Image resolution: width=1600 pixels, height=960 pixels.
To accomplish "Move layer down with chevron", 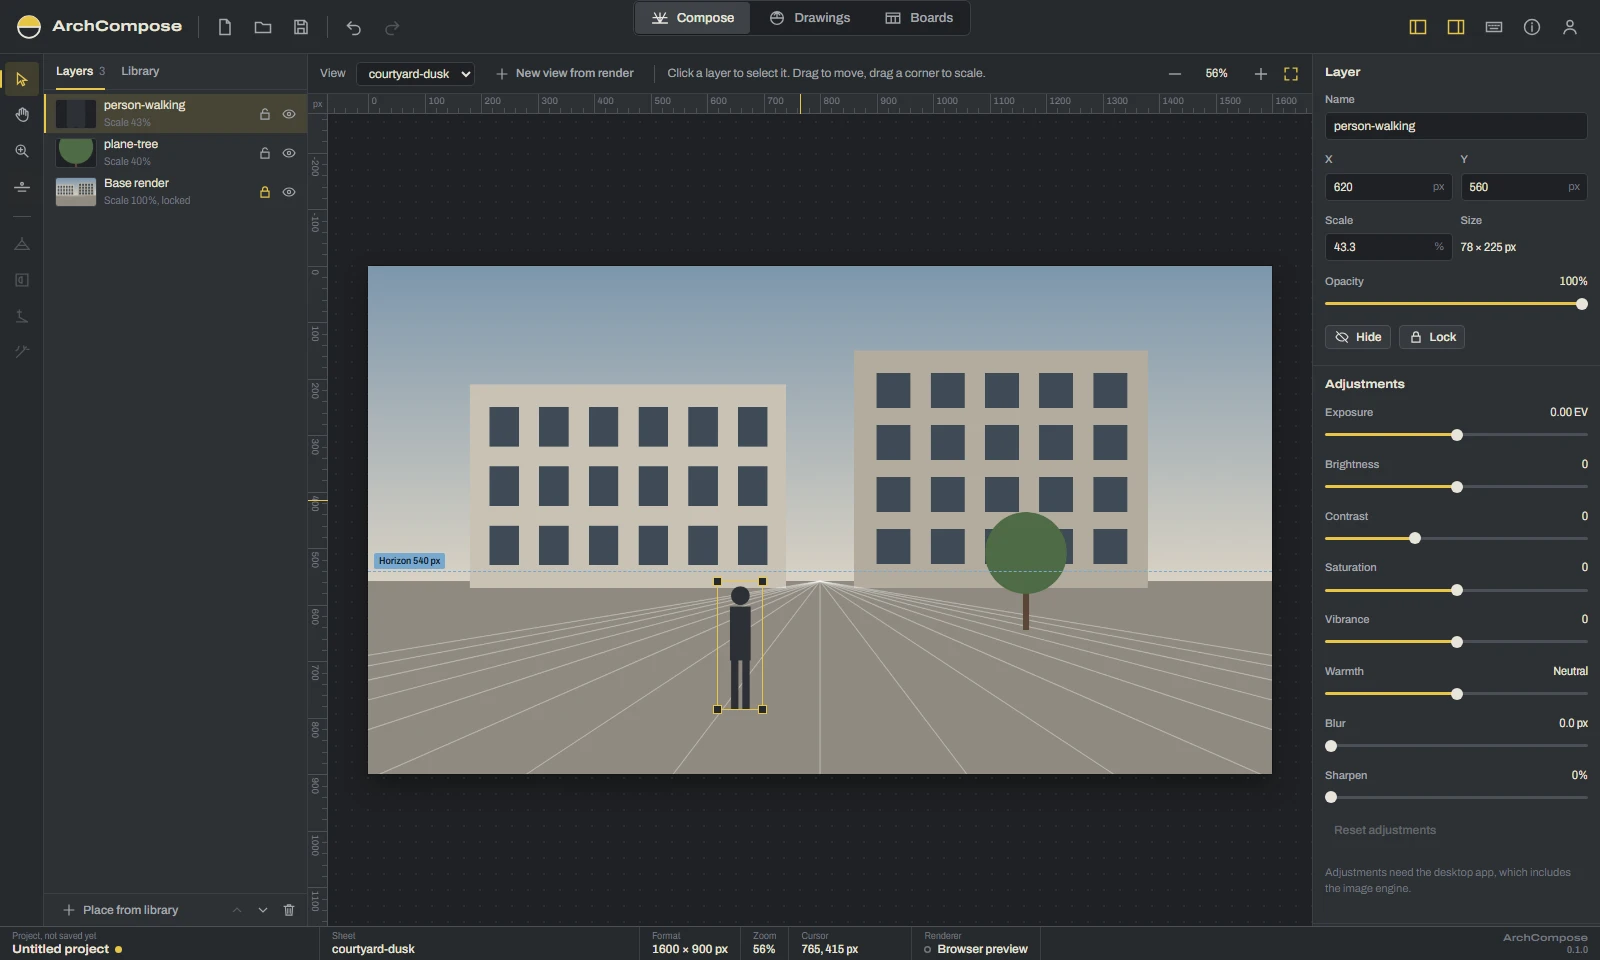I will tap(263, 910).
